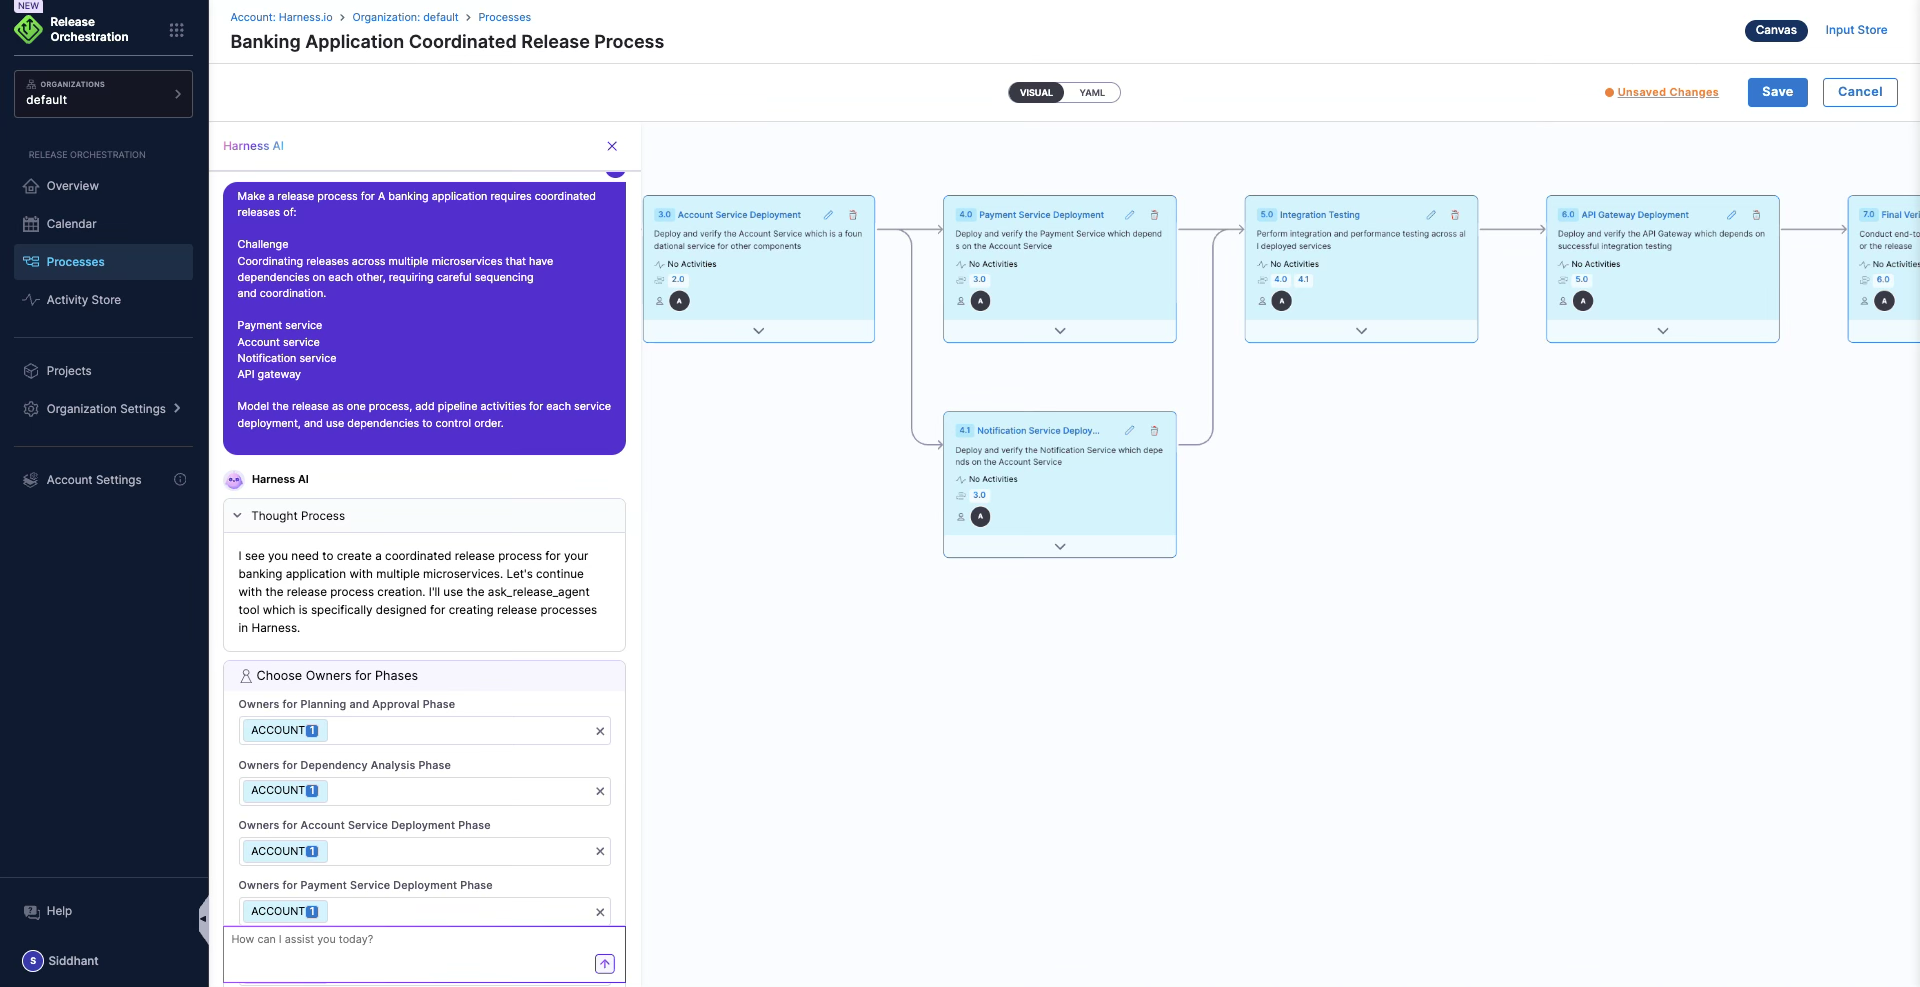1920x987 pixels.
Task: Expand the Payment Service Deployment card
Action: (1059, 330)
